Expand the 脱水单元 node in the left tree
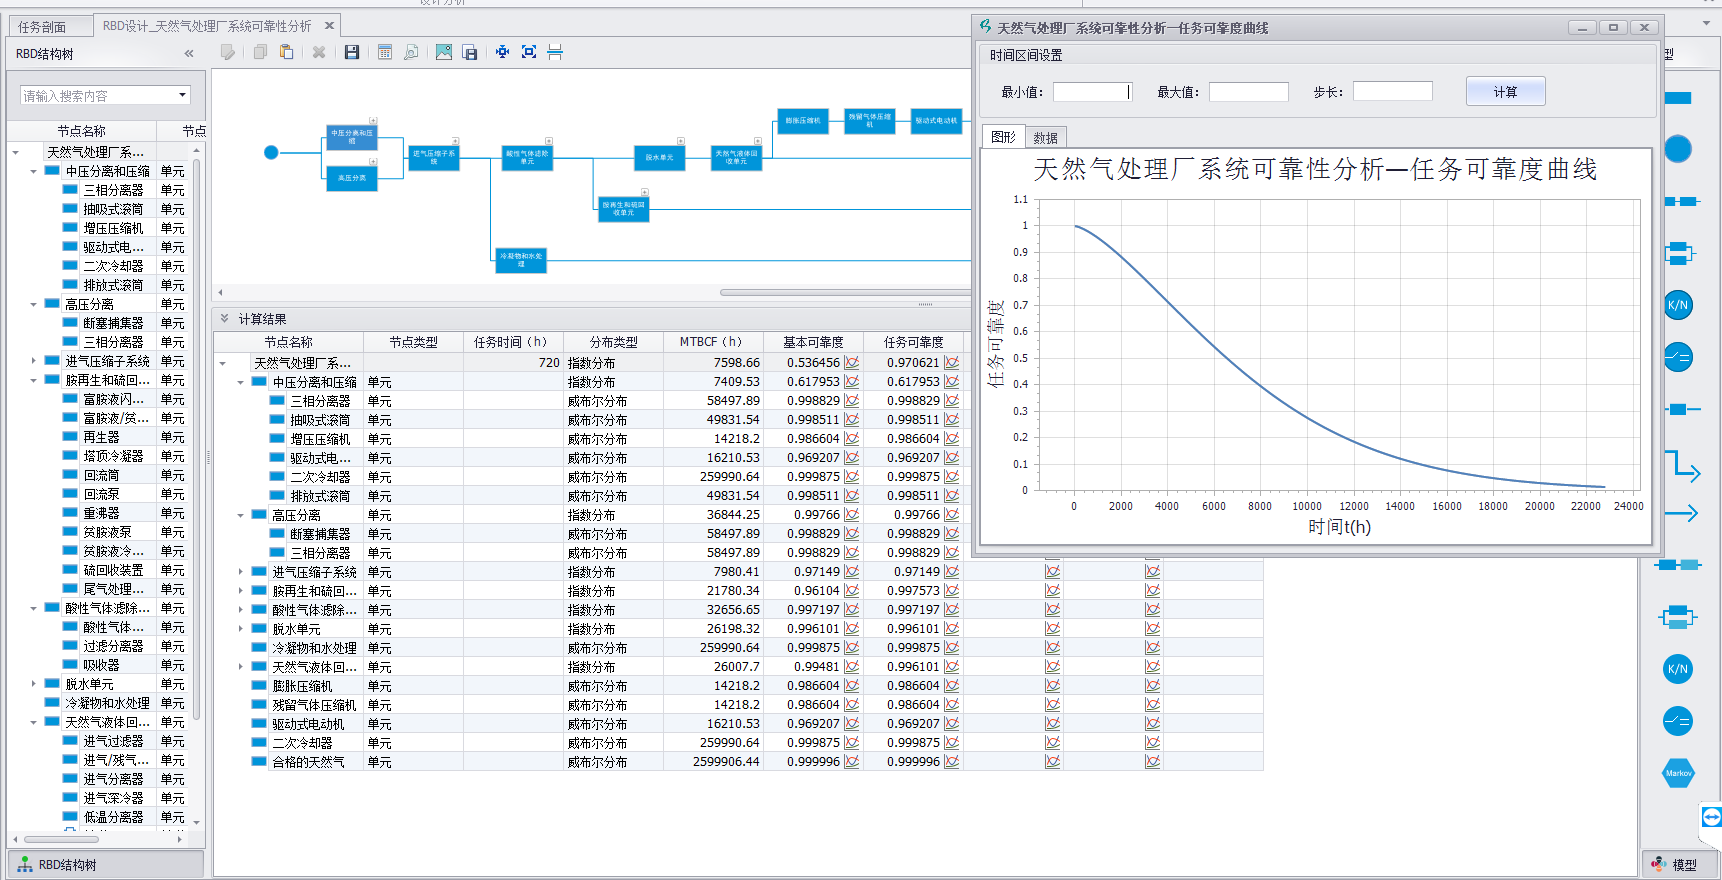This screenshot has height=880, width=1722. pos(33,685)
